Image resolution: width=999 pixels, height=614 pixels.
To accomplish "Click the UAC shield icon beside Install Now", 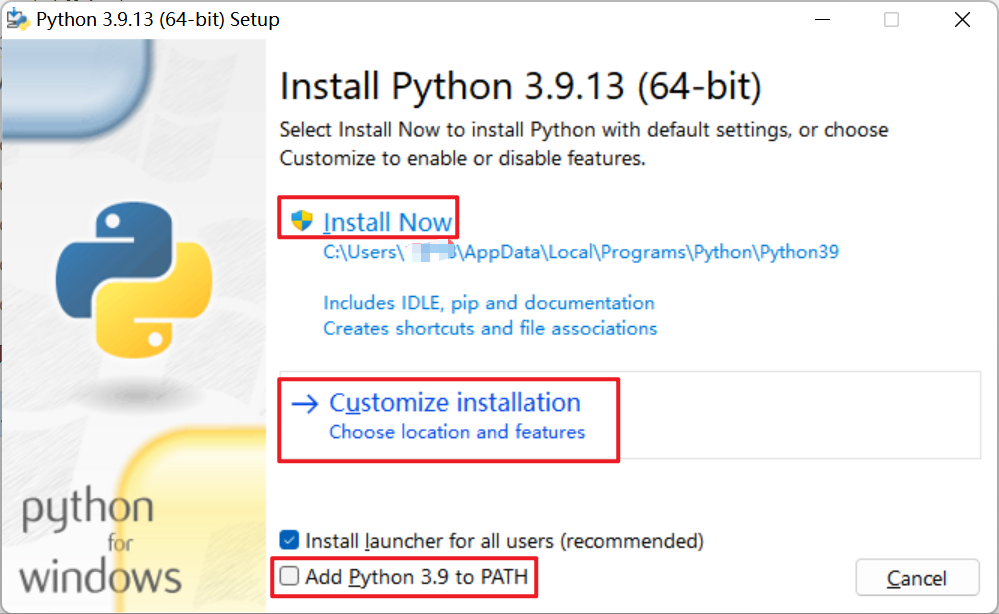I will (302, 220).
